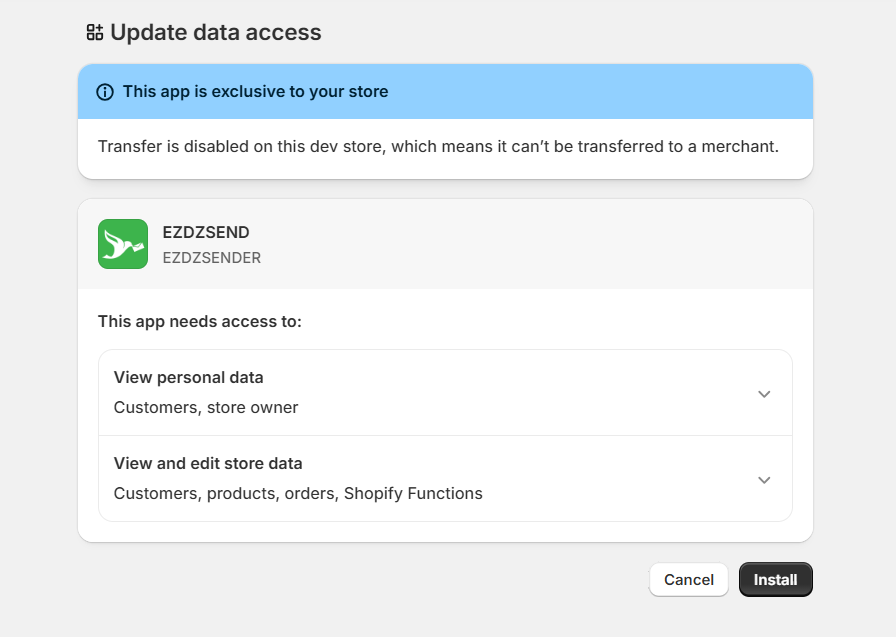Click the EZDZSEND app name

(x=206, y=233)
